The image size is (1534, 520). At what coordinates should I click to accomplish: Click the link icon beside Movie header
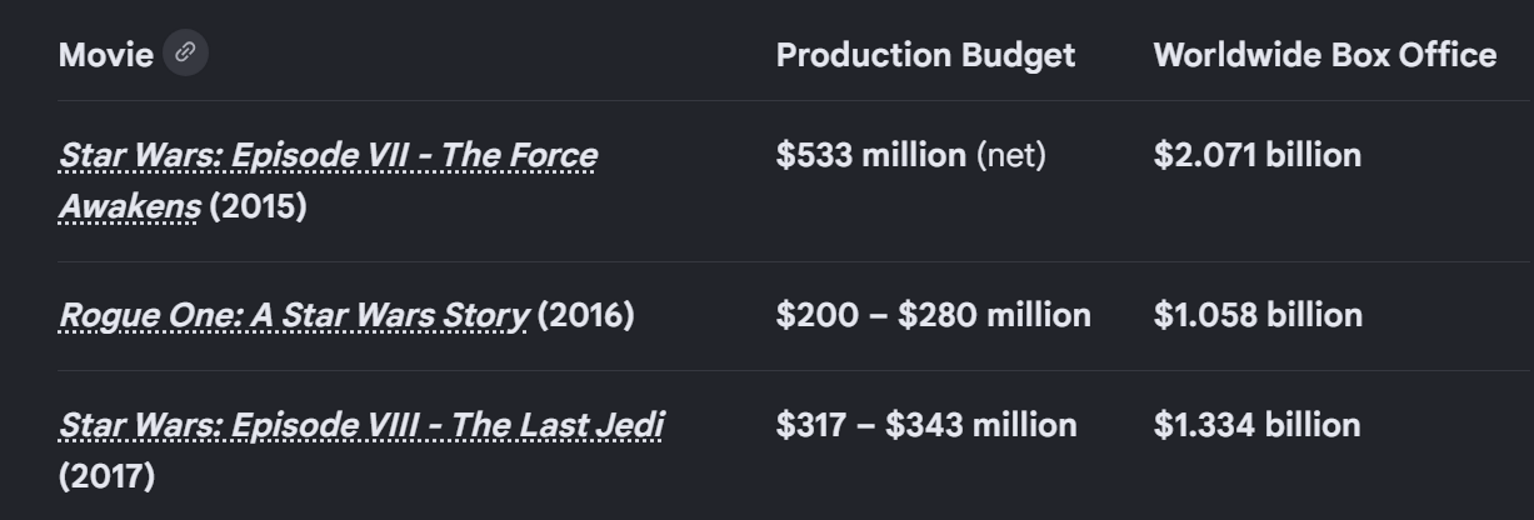pos(185,53)
